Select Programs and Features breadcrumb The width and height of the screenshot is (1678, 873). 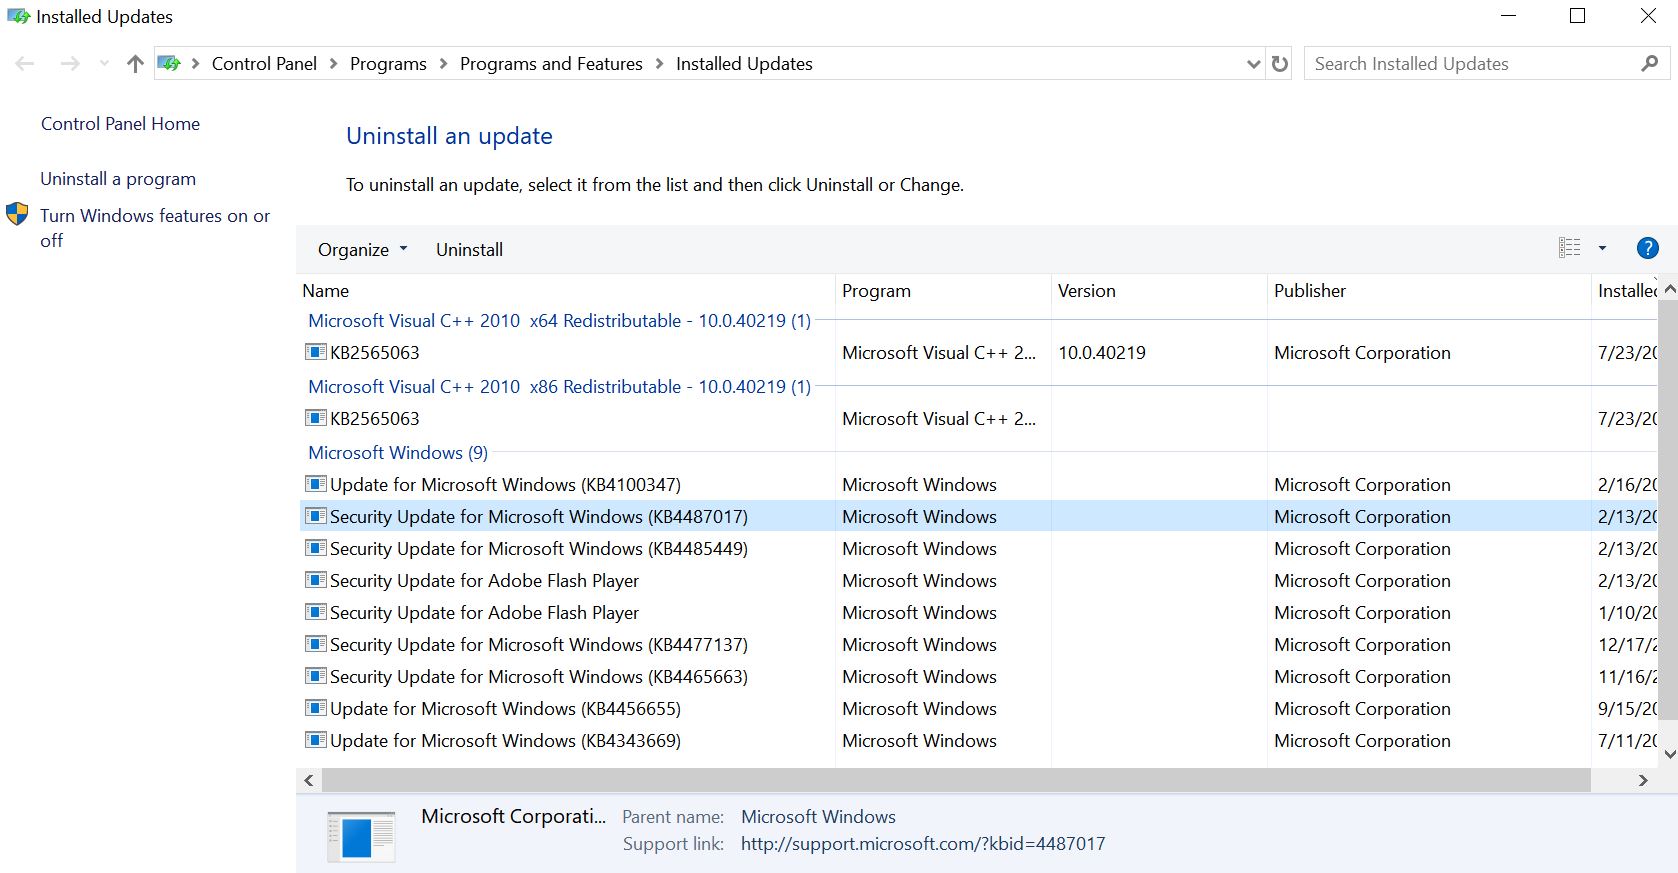(551, 64)
